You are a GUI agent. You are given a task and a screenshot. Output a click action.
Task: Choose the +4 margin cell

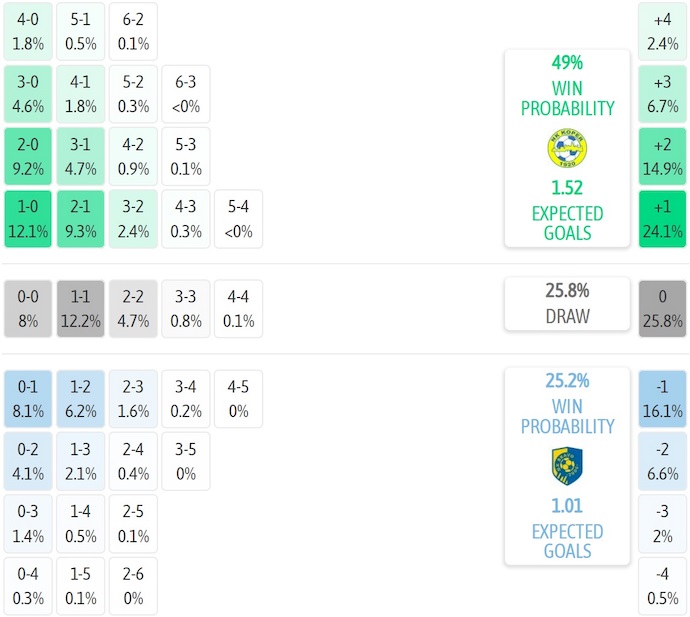662,31
